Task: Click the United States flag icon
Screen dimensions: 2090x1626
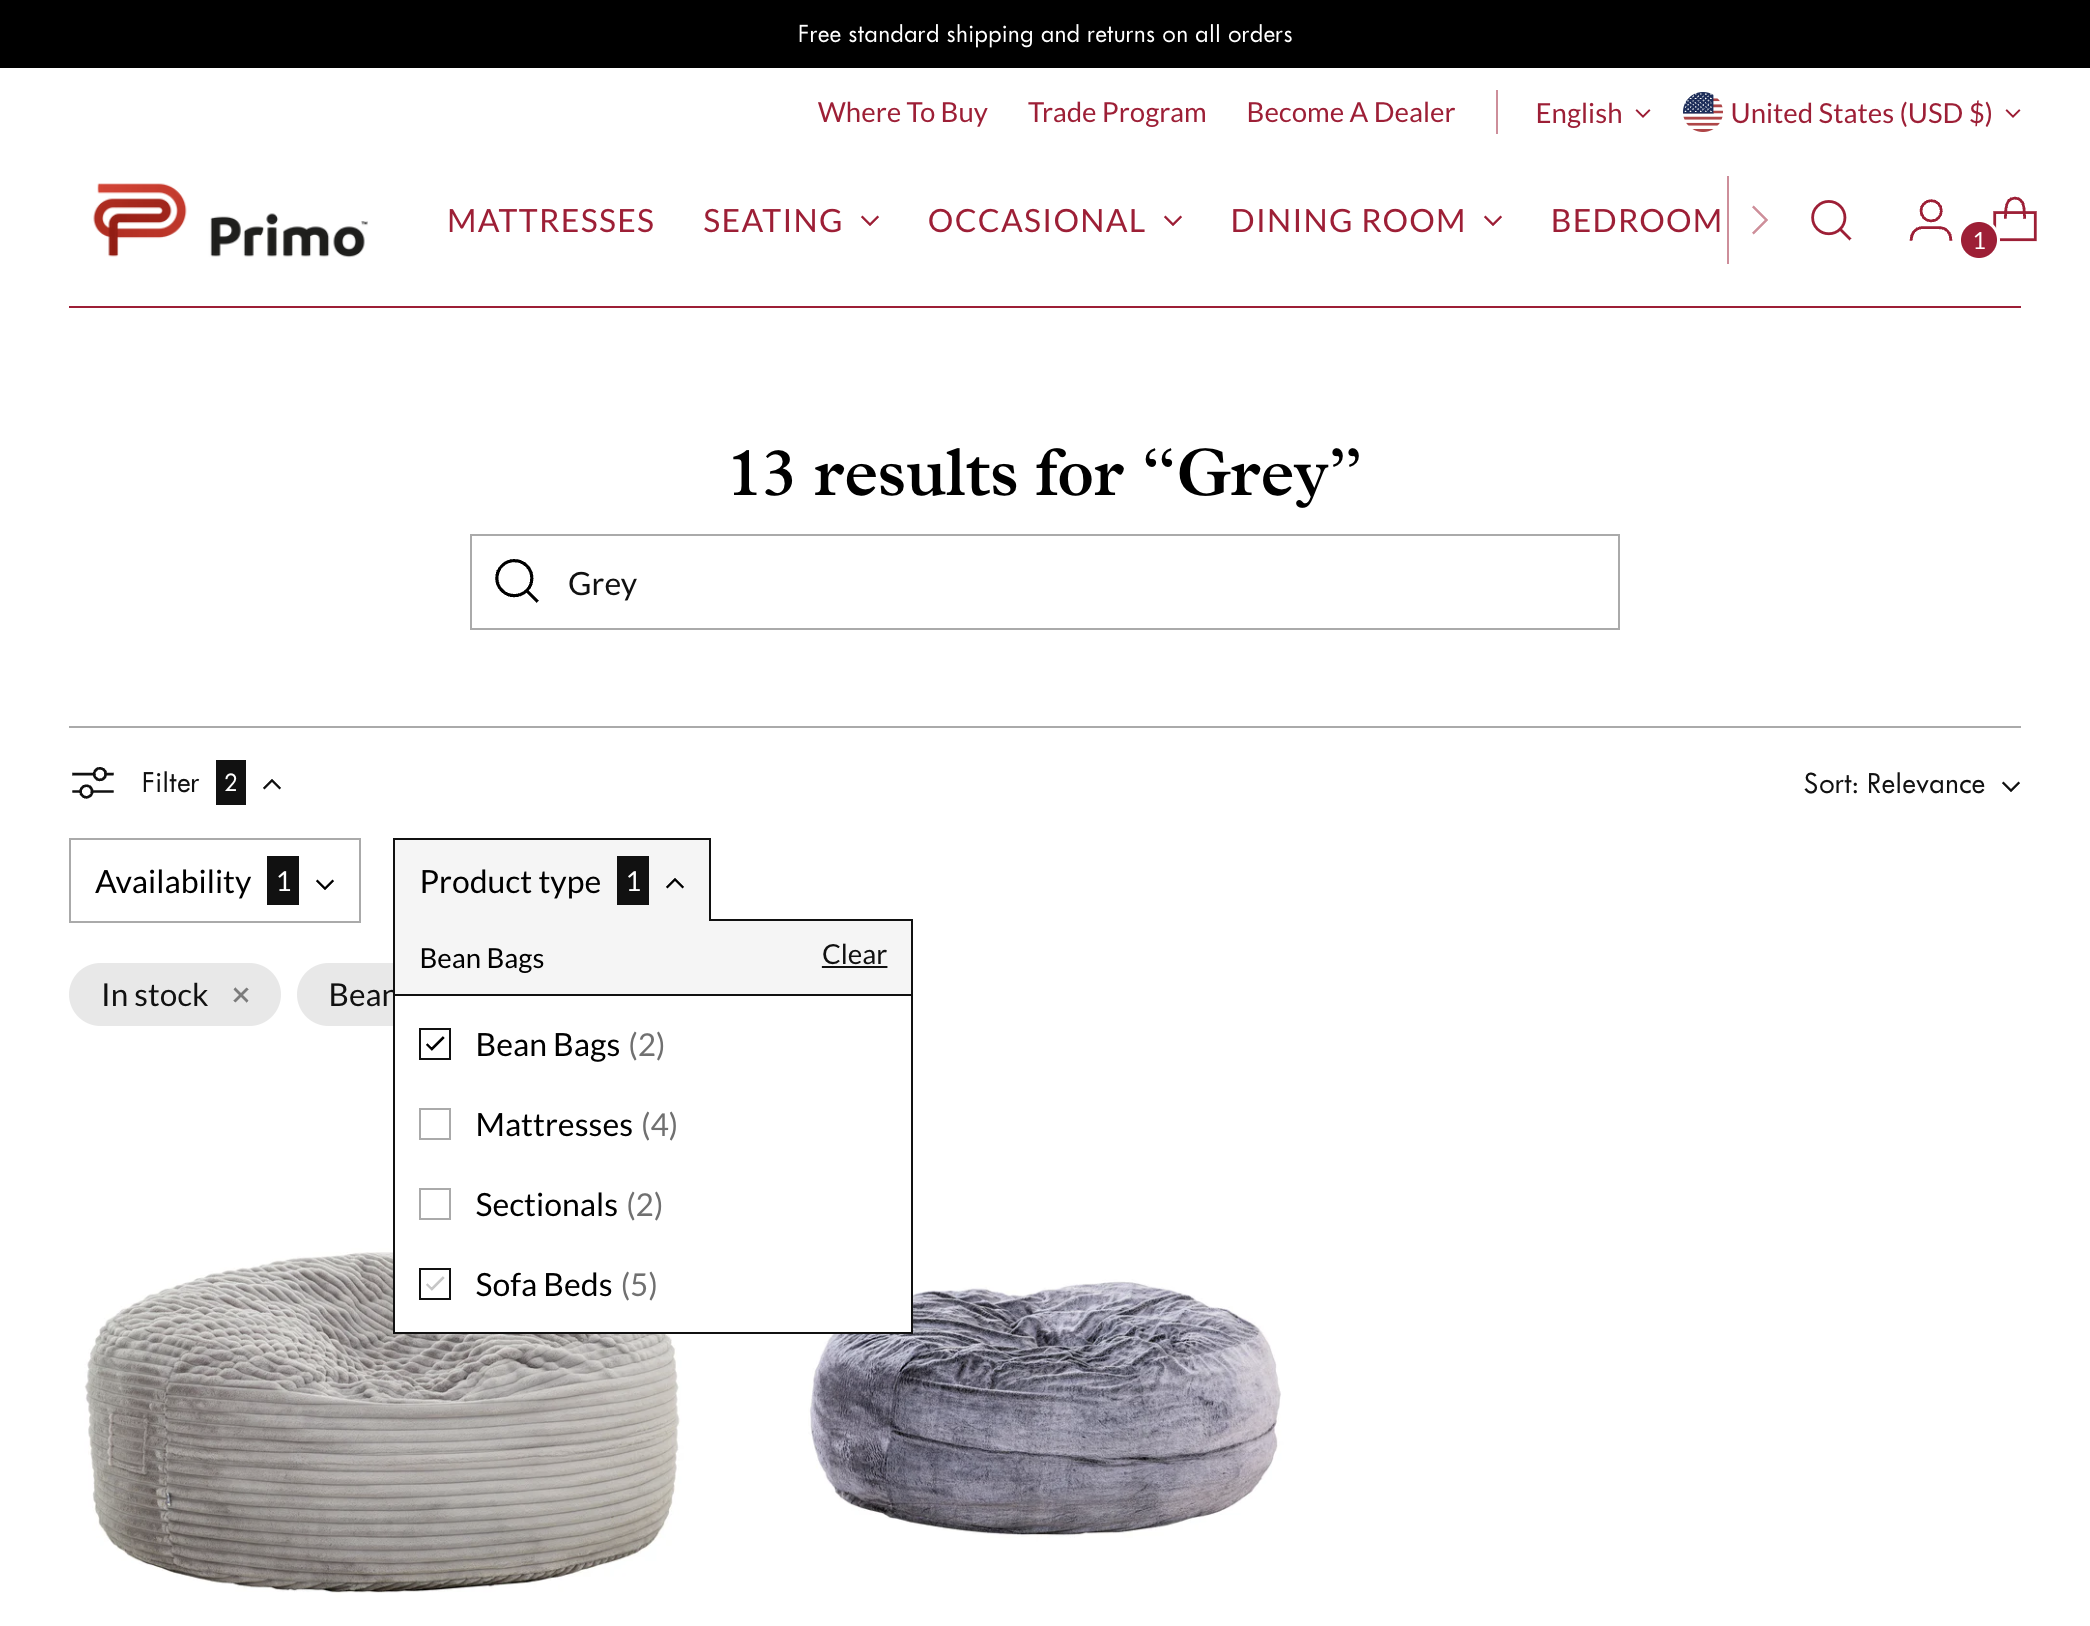Action: [1702, 112]
